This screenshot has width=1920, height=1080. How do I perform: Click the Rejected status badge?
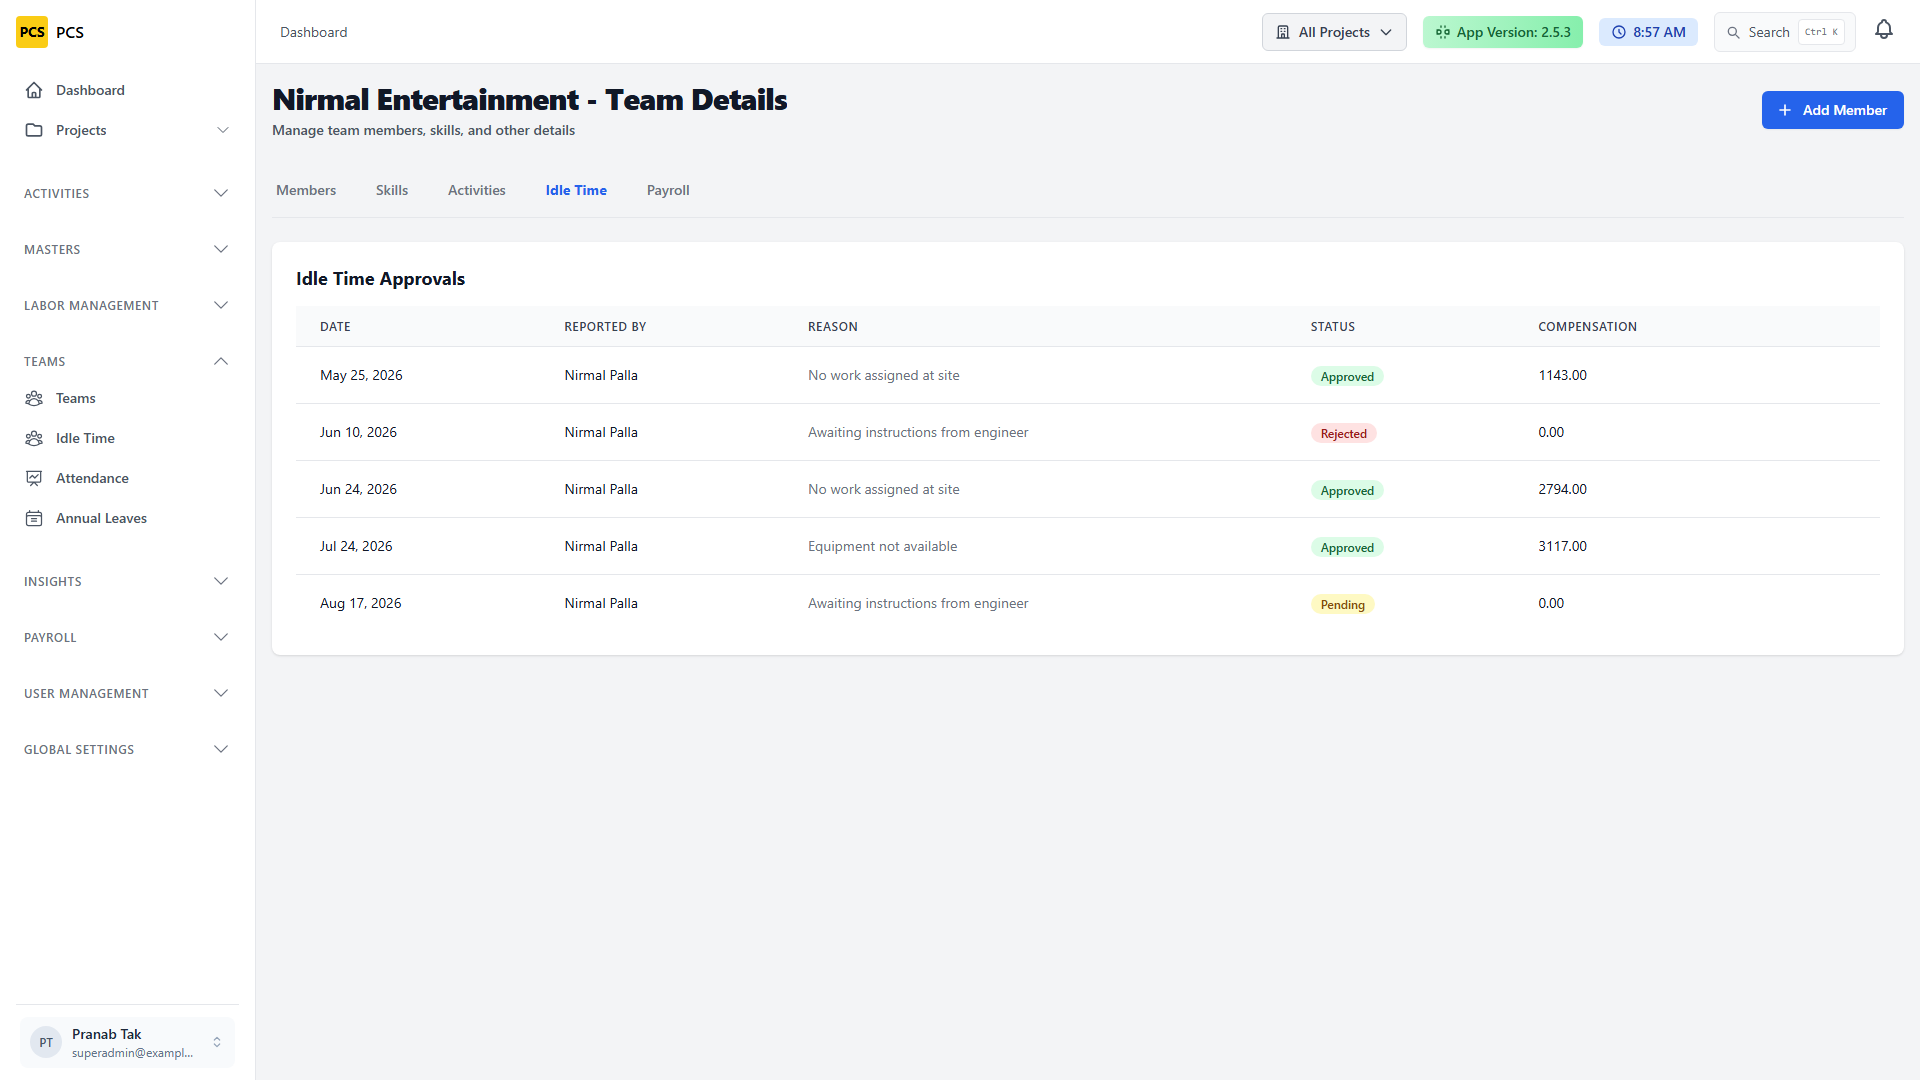tap(1343, 433)
